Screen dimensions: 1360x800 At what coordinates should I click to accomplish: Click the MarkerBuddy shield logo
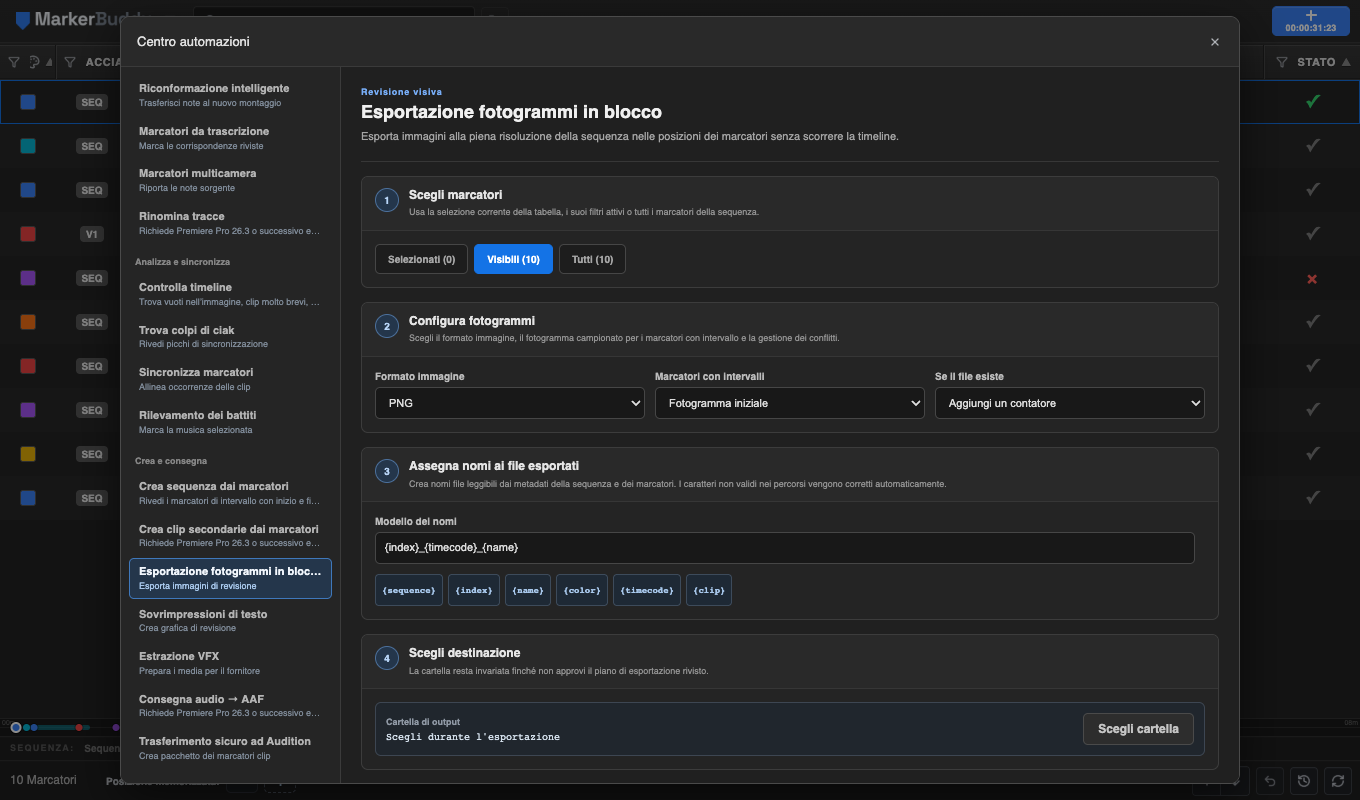click(22, 20)
